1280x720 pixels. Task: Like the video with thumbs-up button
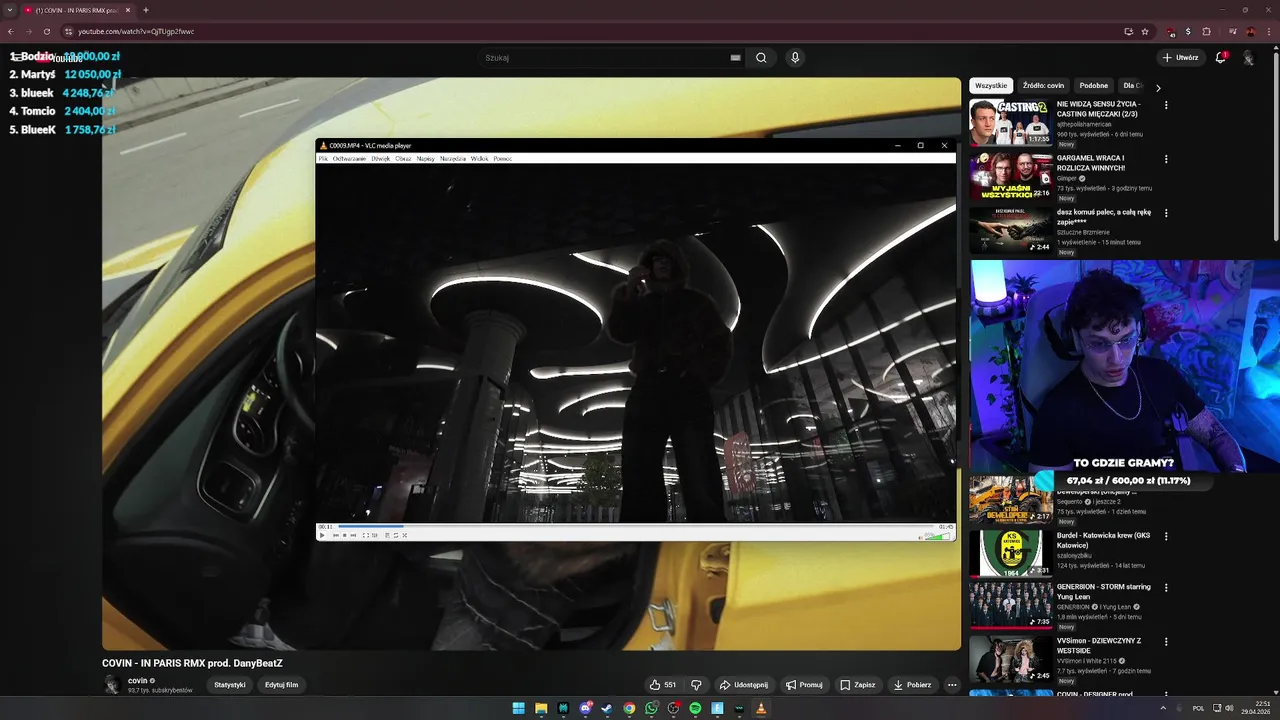click(x=662, y=685)
